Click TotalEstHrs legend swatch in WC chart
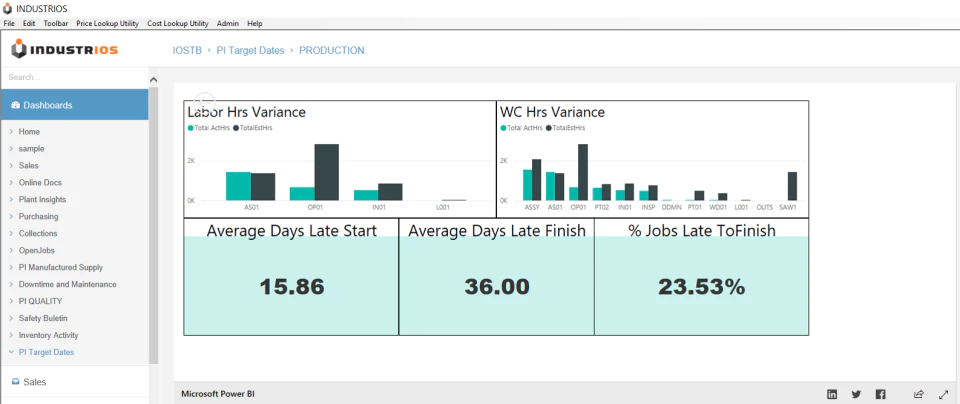The height and width of the screenshot is (404, 960). coord(548,128)
